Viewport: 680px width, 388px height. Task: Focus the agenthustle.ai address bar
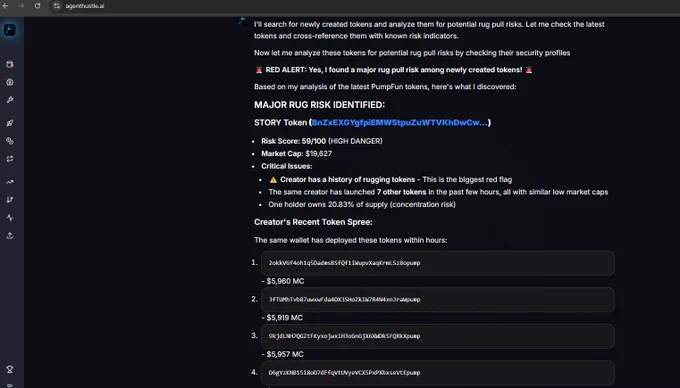(x=85, y=6)
